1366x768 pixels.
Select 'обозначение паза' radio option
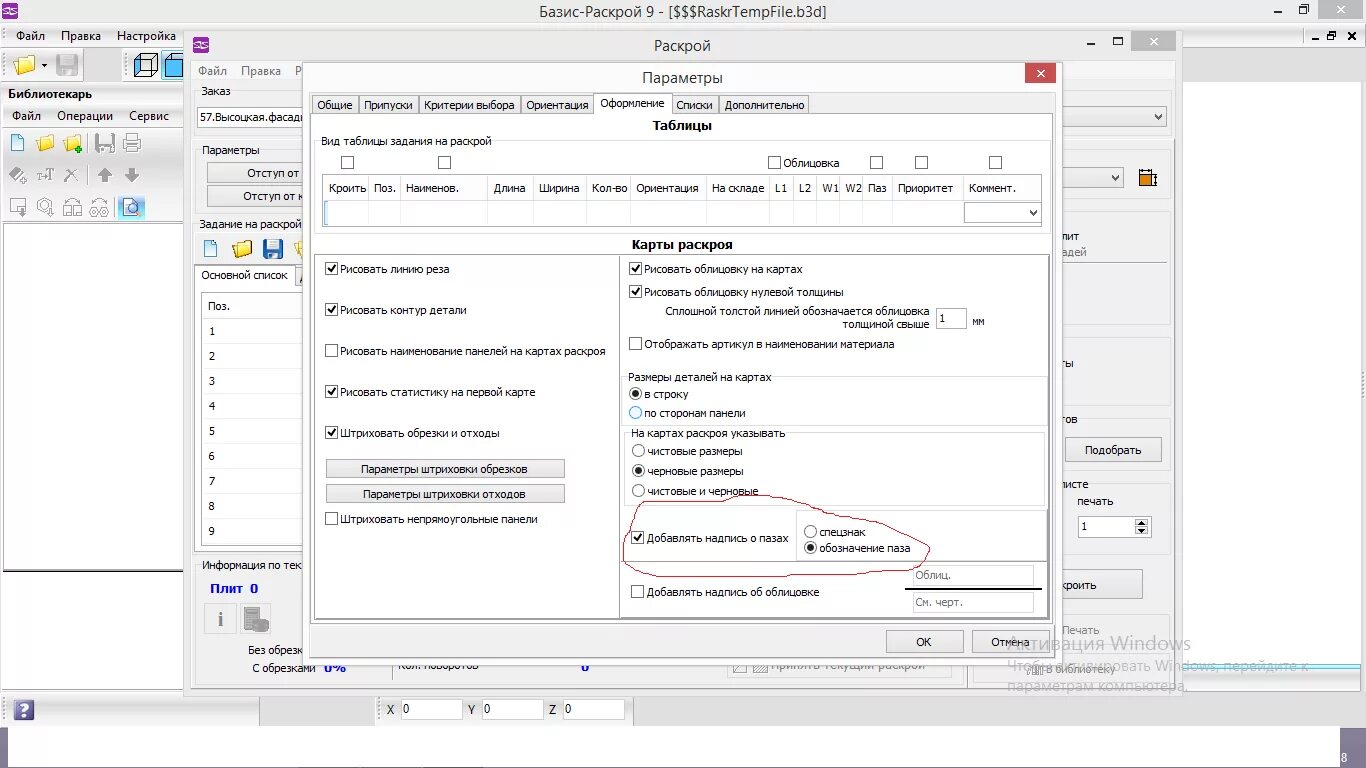(x=811, y=548)
